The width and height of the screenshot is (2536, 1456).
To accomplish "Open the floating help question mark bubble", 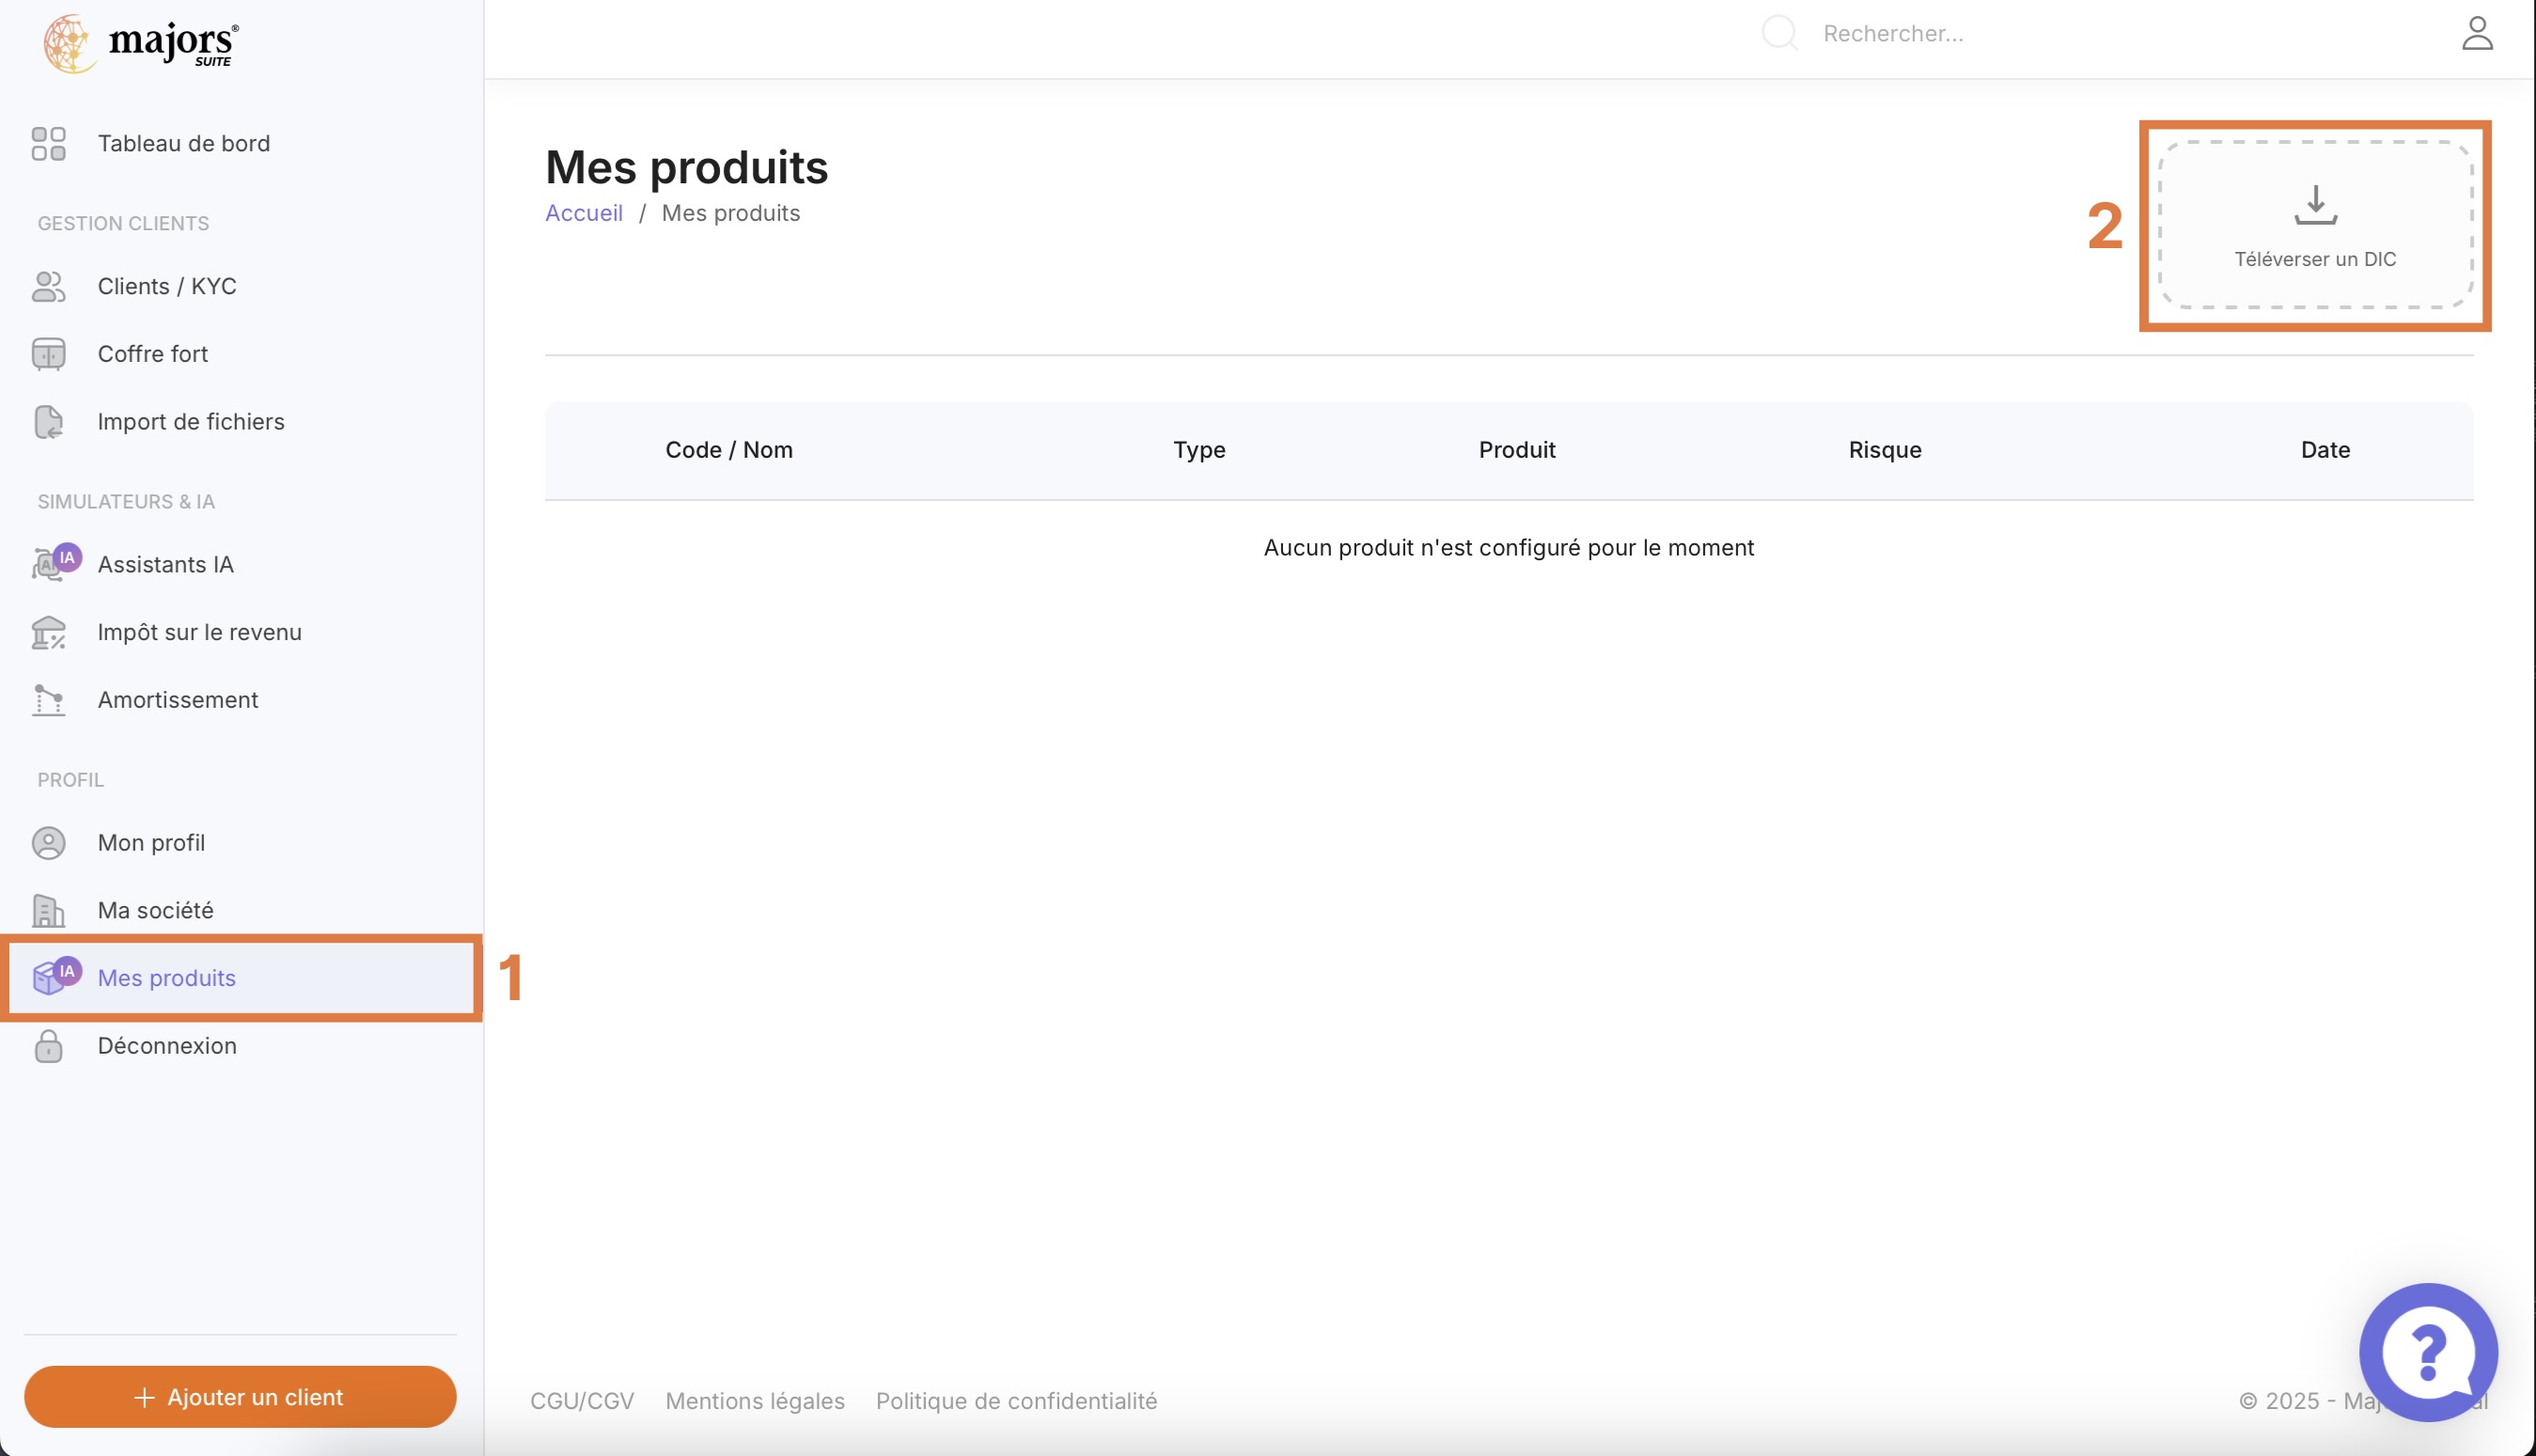I will tap(2429, 1354).
